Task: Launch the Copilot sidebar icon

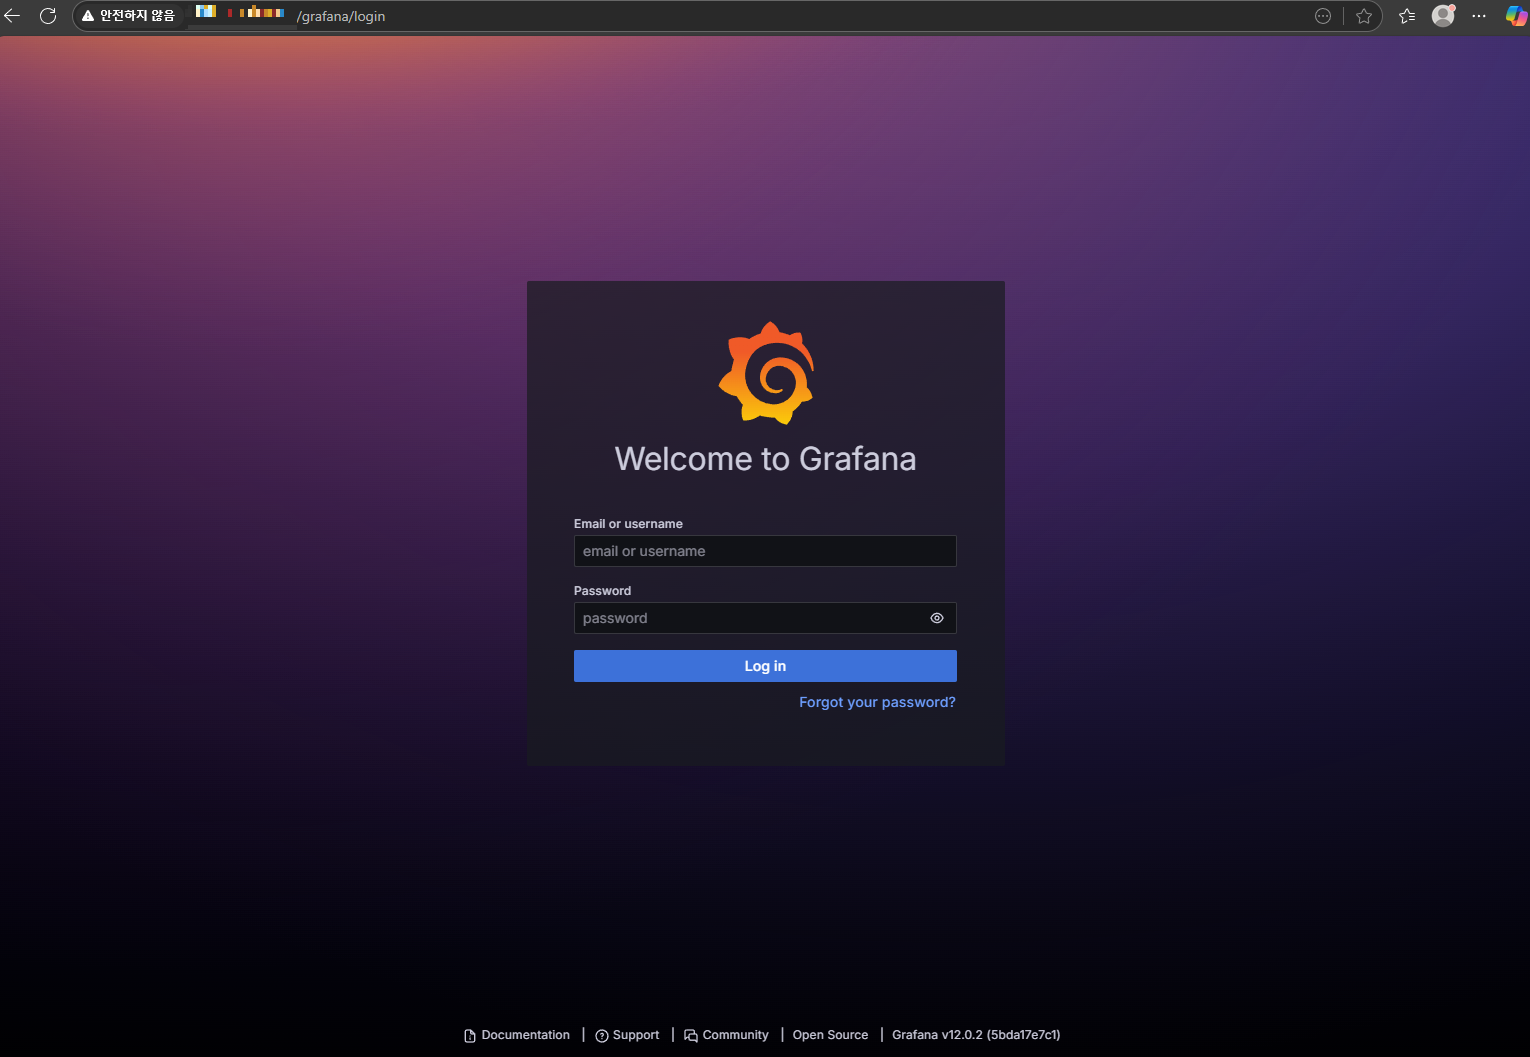Action: [1516, 16]
